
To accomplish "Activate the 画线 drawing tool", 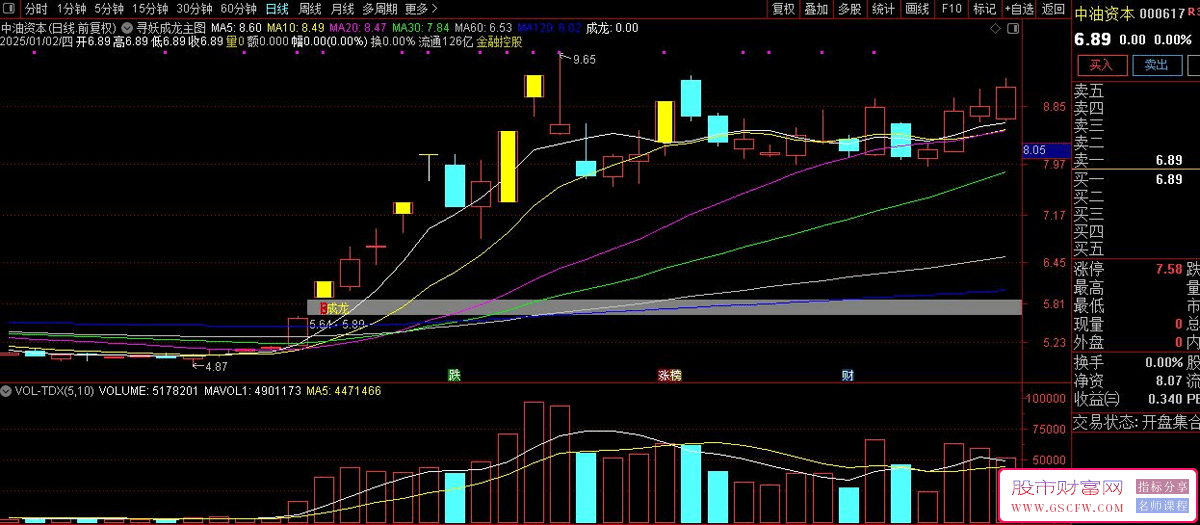I will (x=917, y=9).
